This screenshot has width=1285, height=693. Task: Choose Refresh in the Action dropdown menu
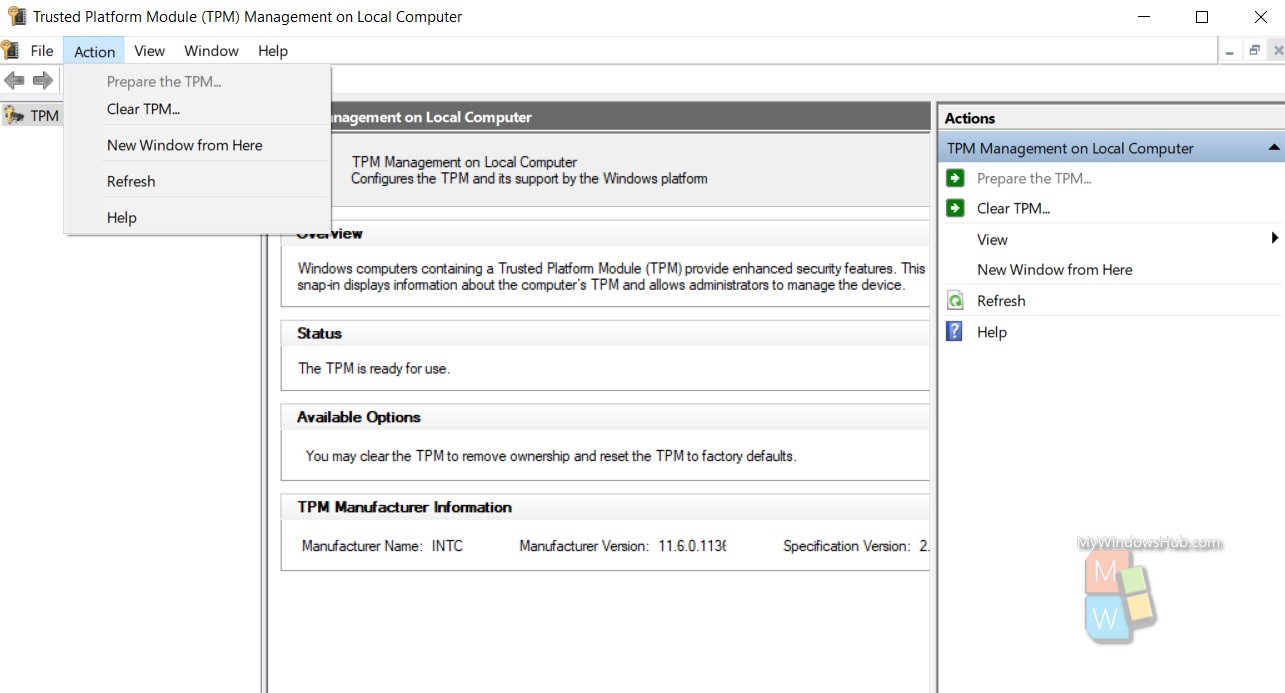coord(197,181)
